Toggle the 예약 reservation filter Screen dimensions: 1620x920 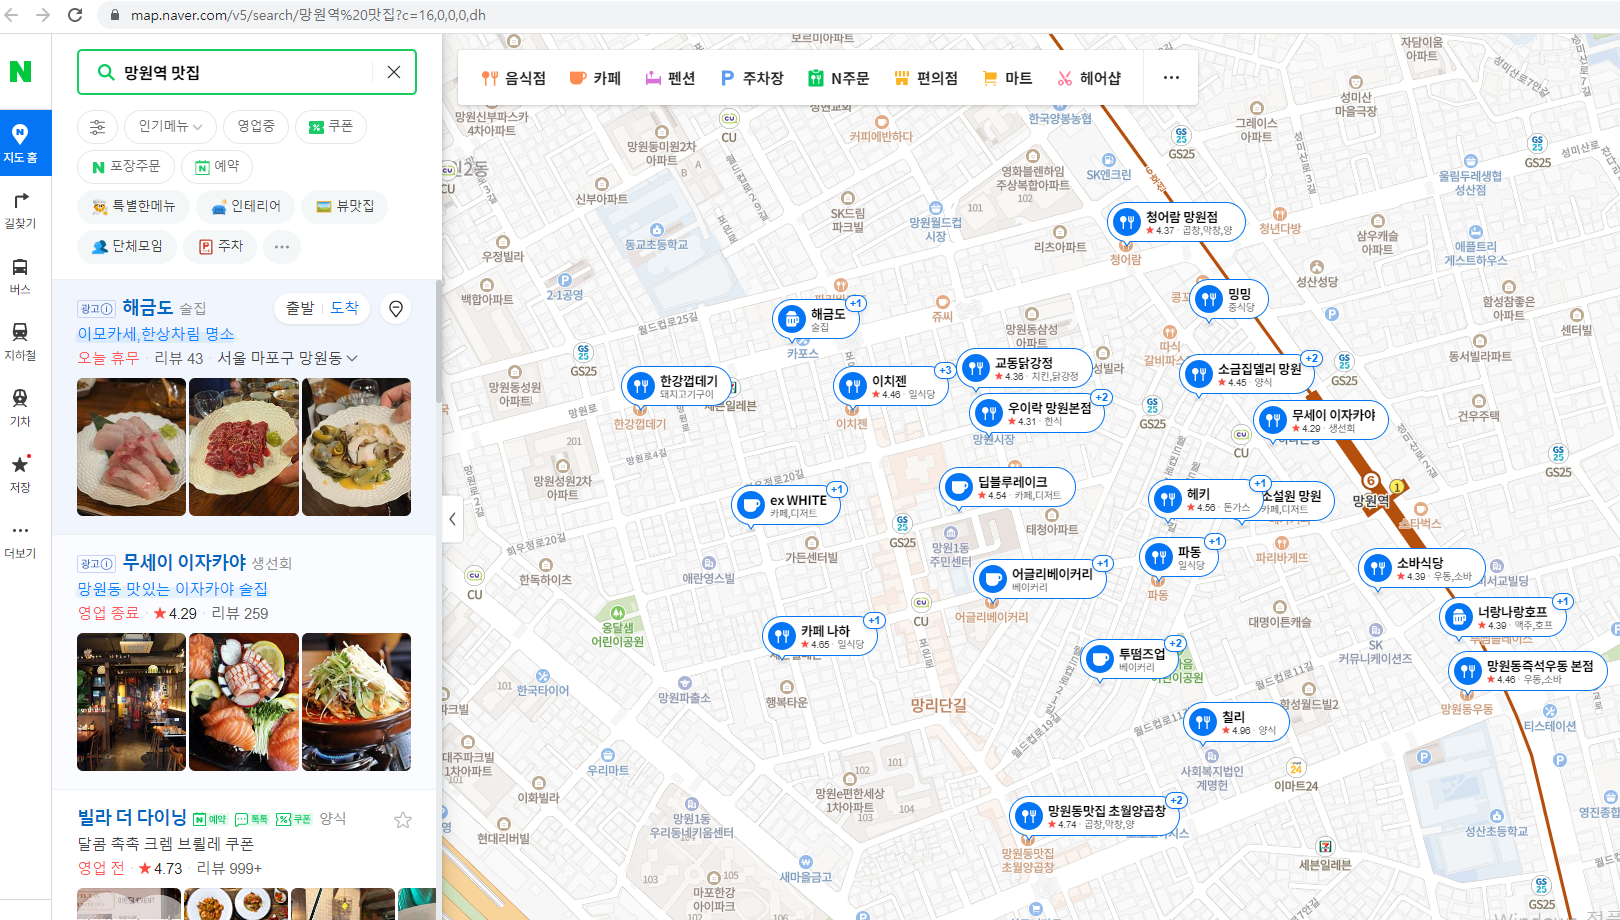pos(217,167)
